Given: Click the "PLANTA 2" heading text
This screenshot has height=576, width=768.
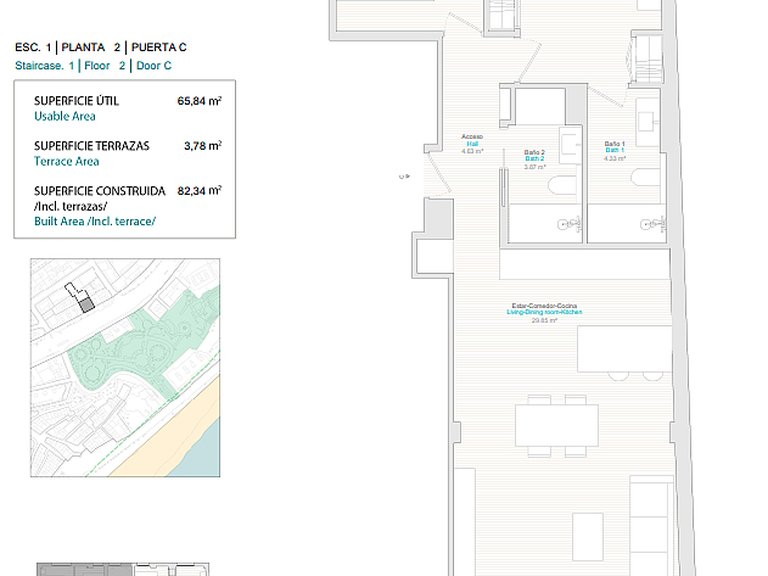Looking at the screenshot, I should pos(91,48).
